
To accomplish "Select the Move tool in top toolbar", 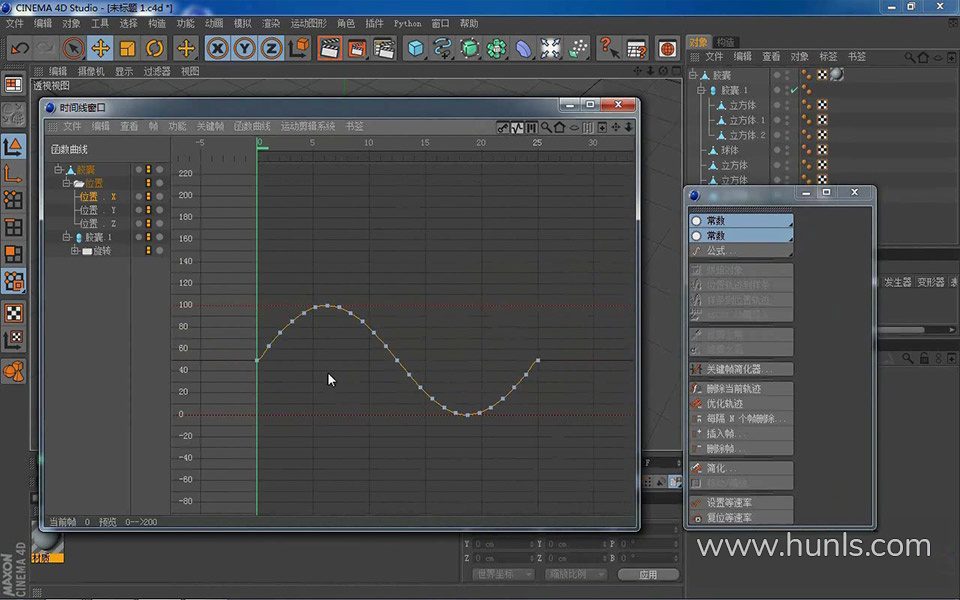I will pos(100,48).
